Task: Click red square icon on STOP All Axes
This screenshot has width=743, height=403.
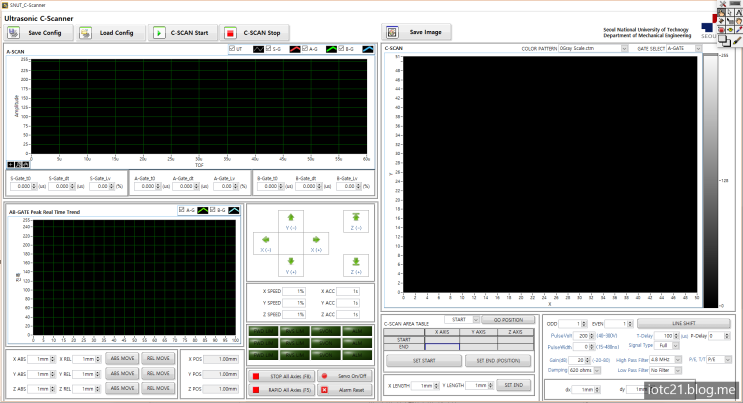Action: [x=256, y=376]
